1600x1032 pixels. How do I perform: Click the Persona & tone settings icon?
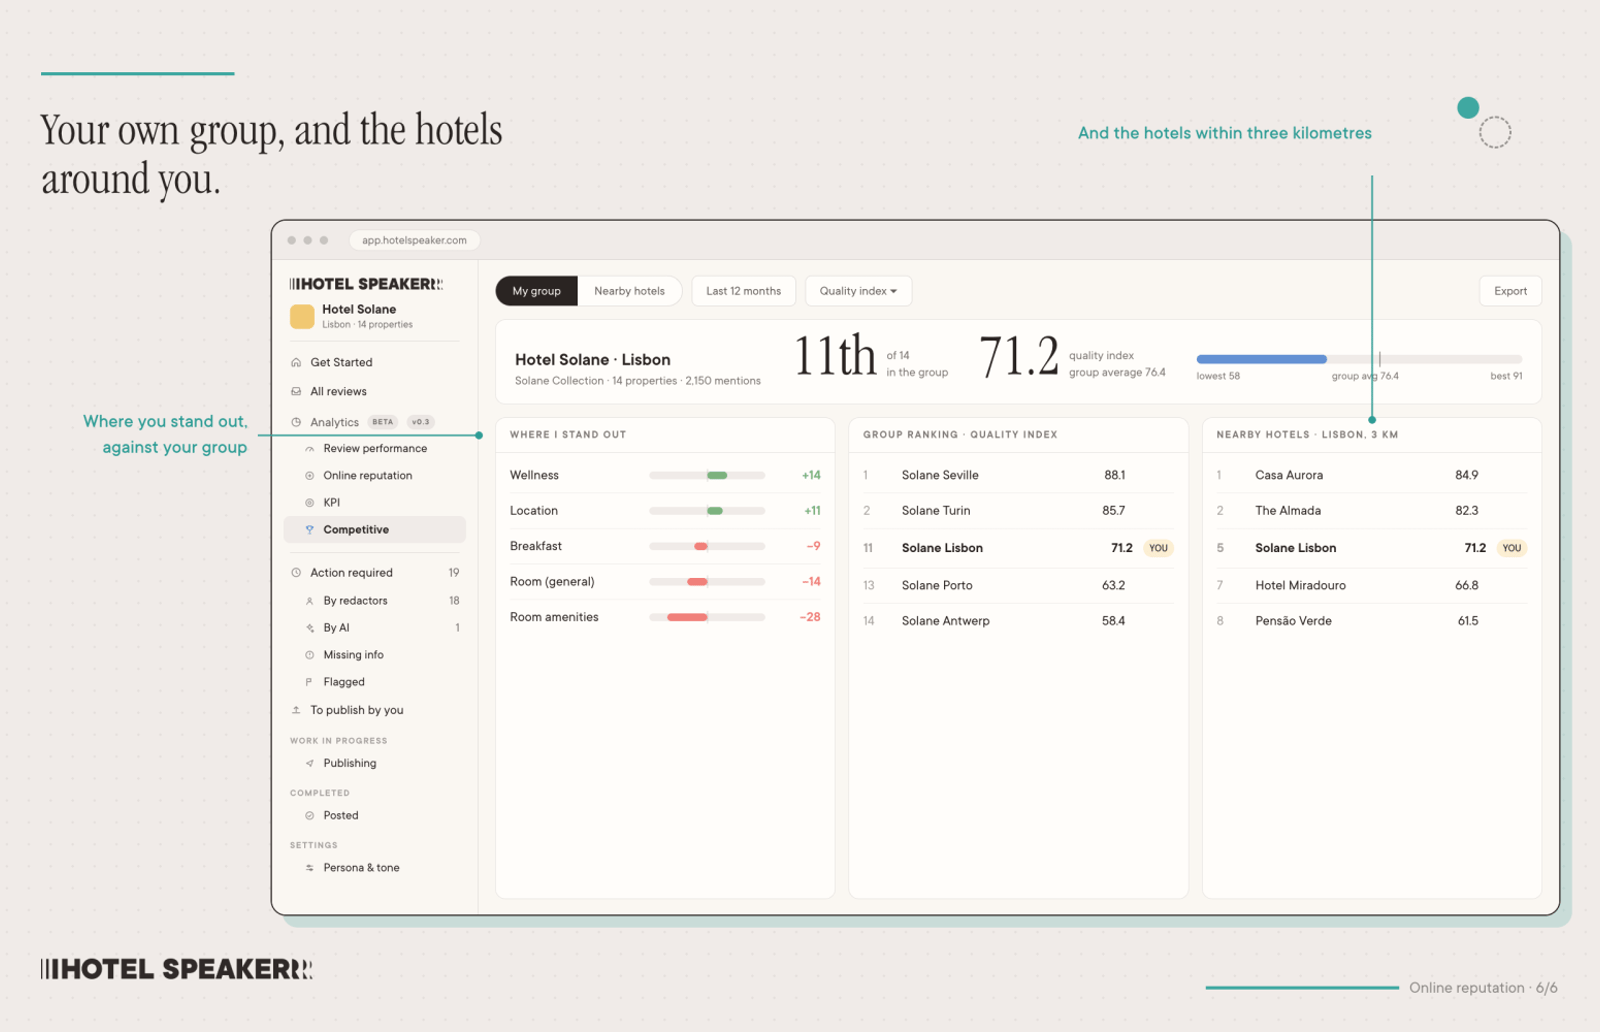tap(310, 868)
